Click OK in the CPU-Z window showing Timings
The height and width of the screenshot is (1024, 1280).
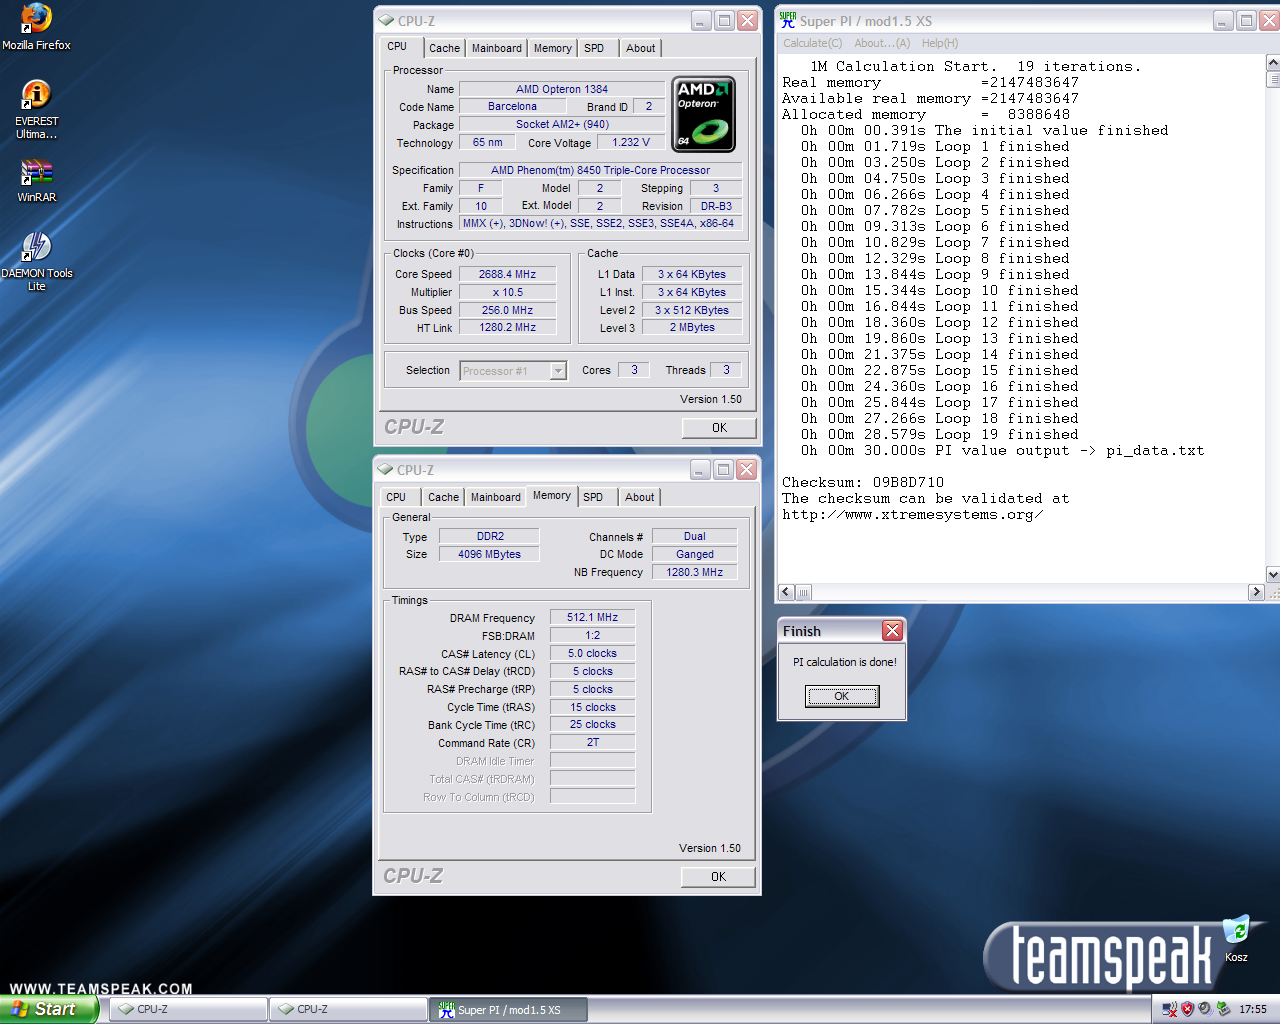pos(718,877)
